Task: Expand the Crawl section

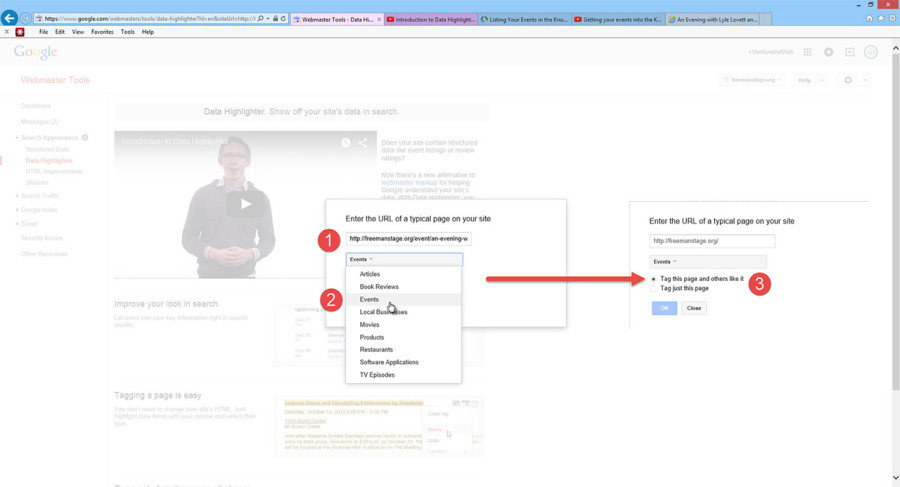Action: tap(17, 224)
